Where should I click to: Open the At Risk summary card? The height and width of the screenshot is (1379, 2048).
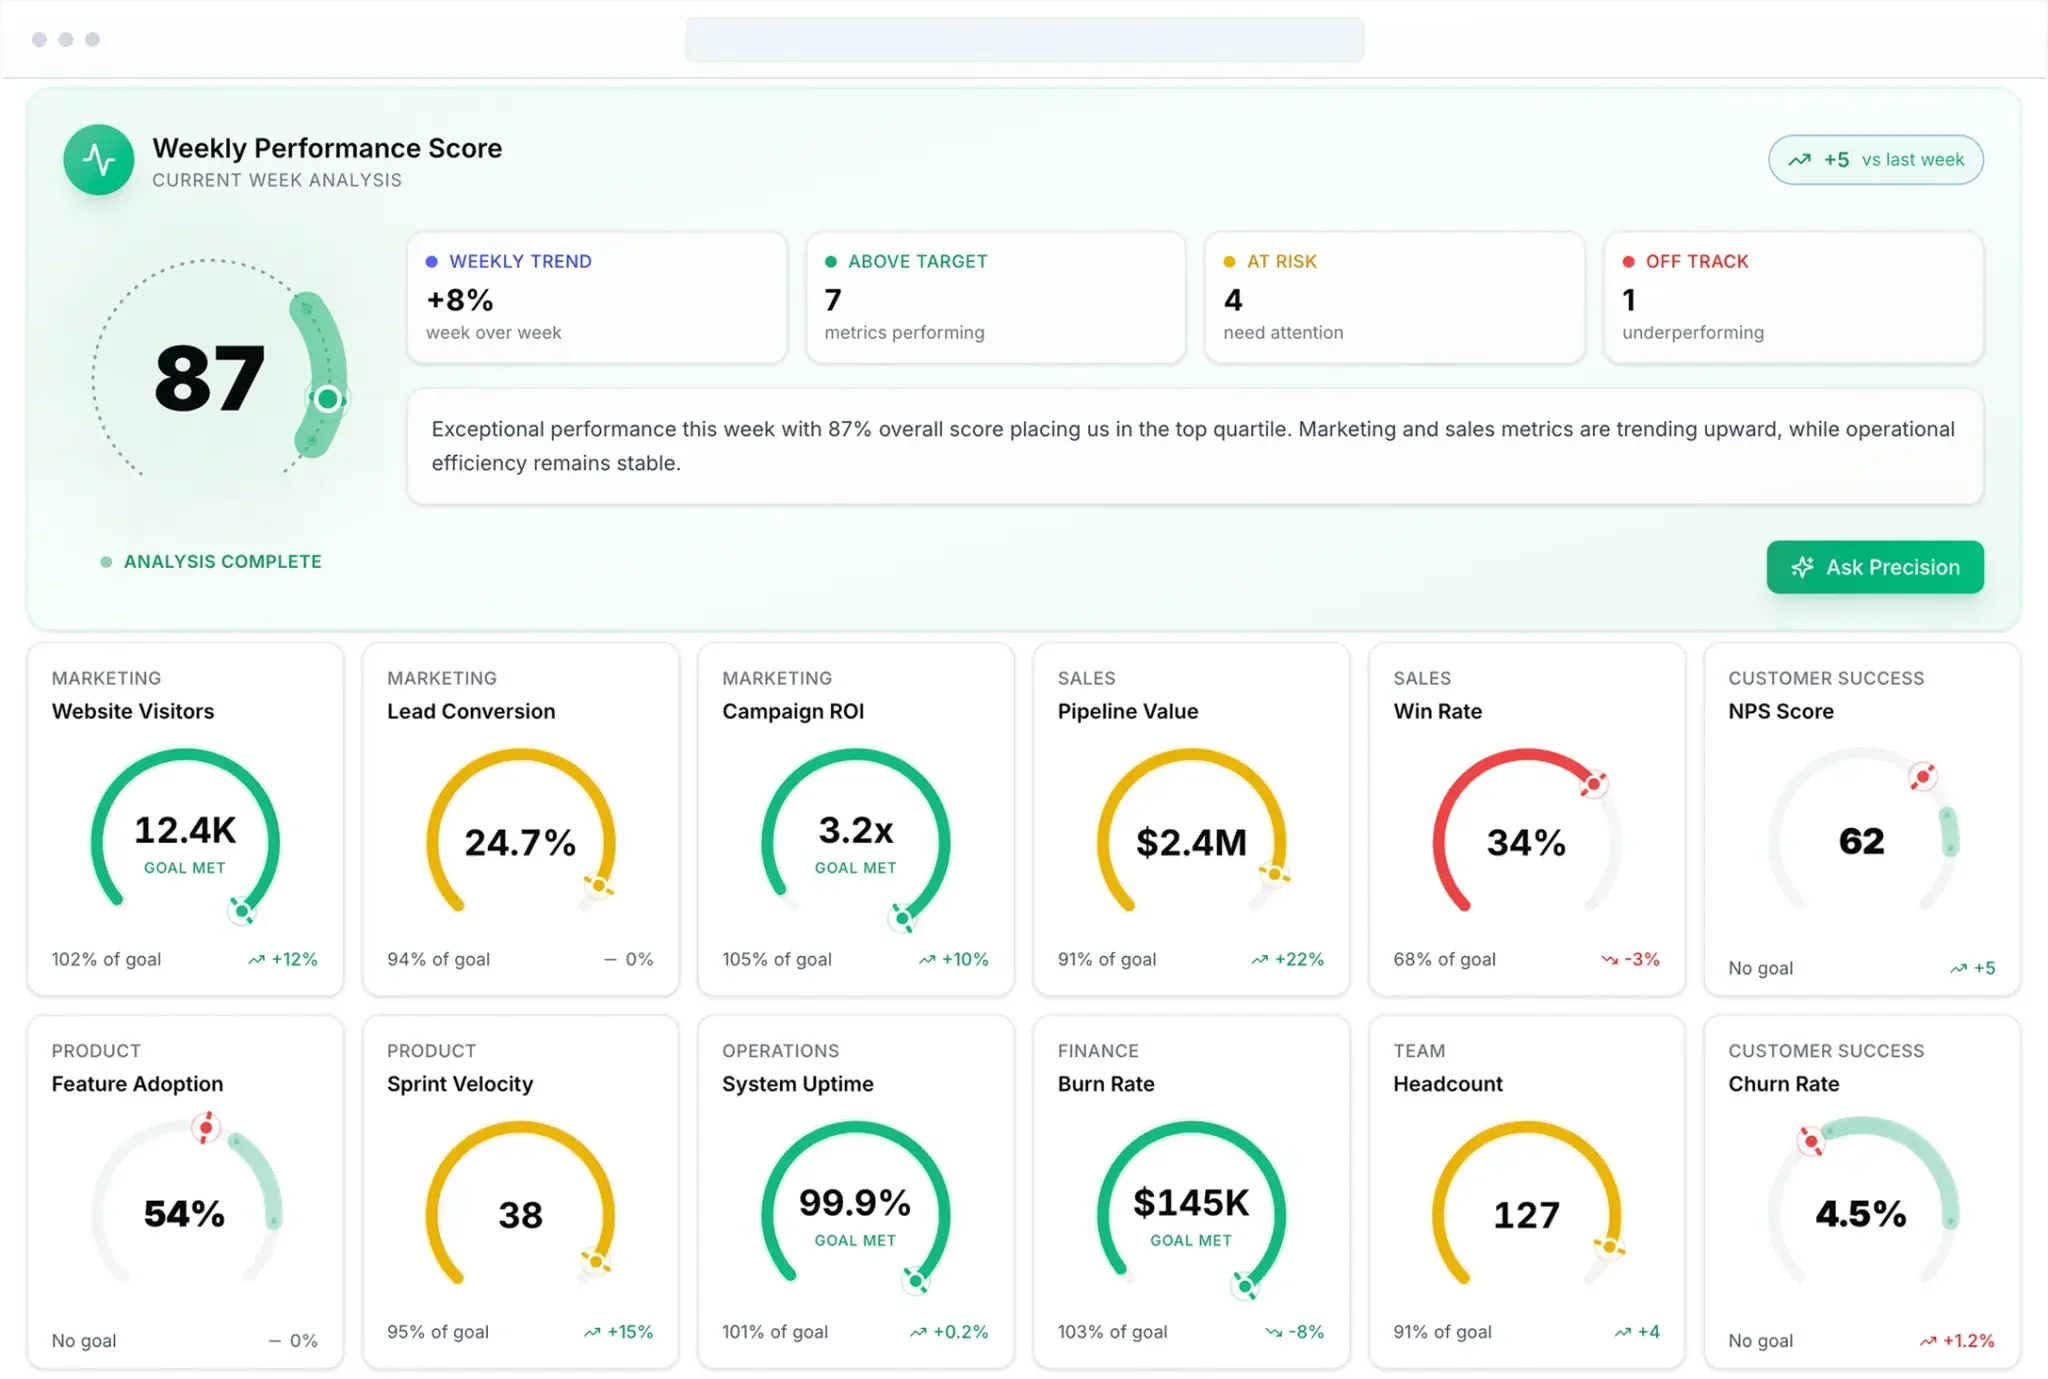(1394, 297)
